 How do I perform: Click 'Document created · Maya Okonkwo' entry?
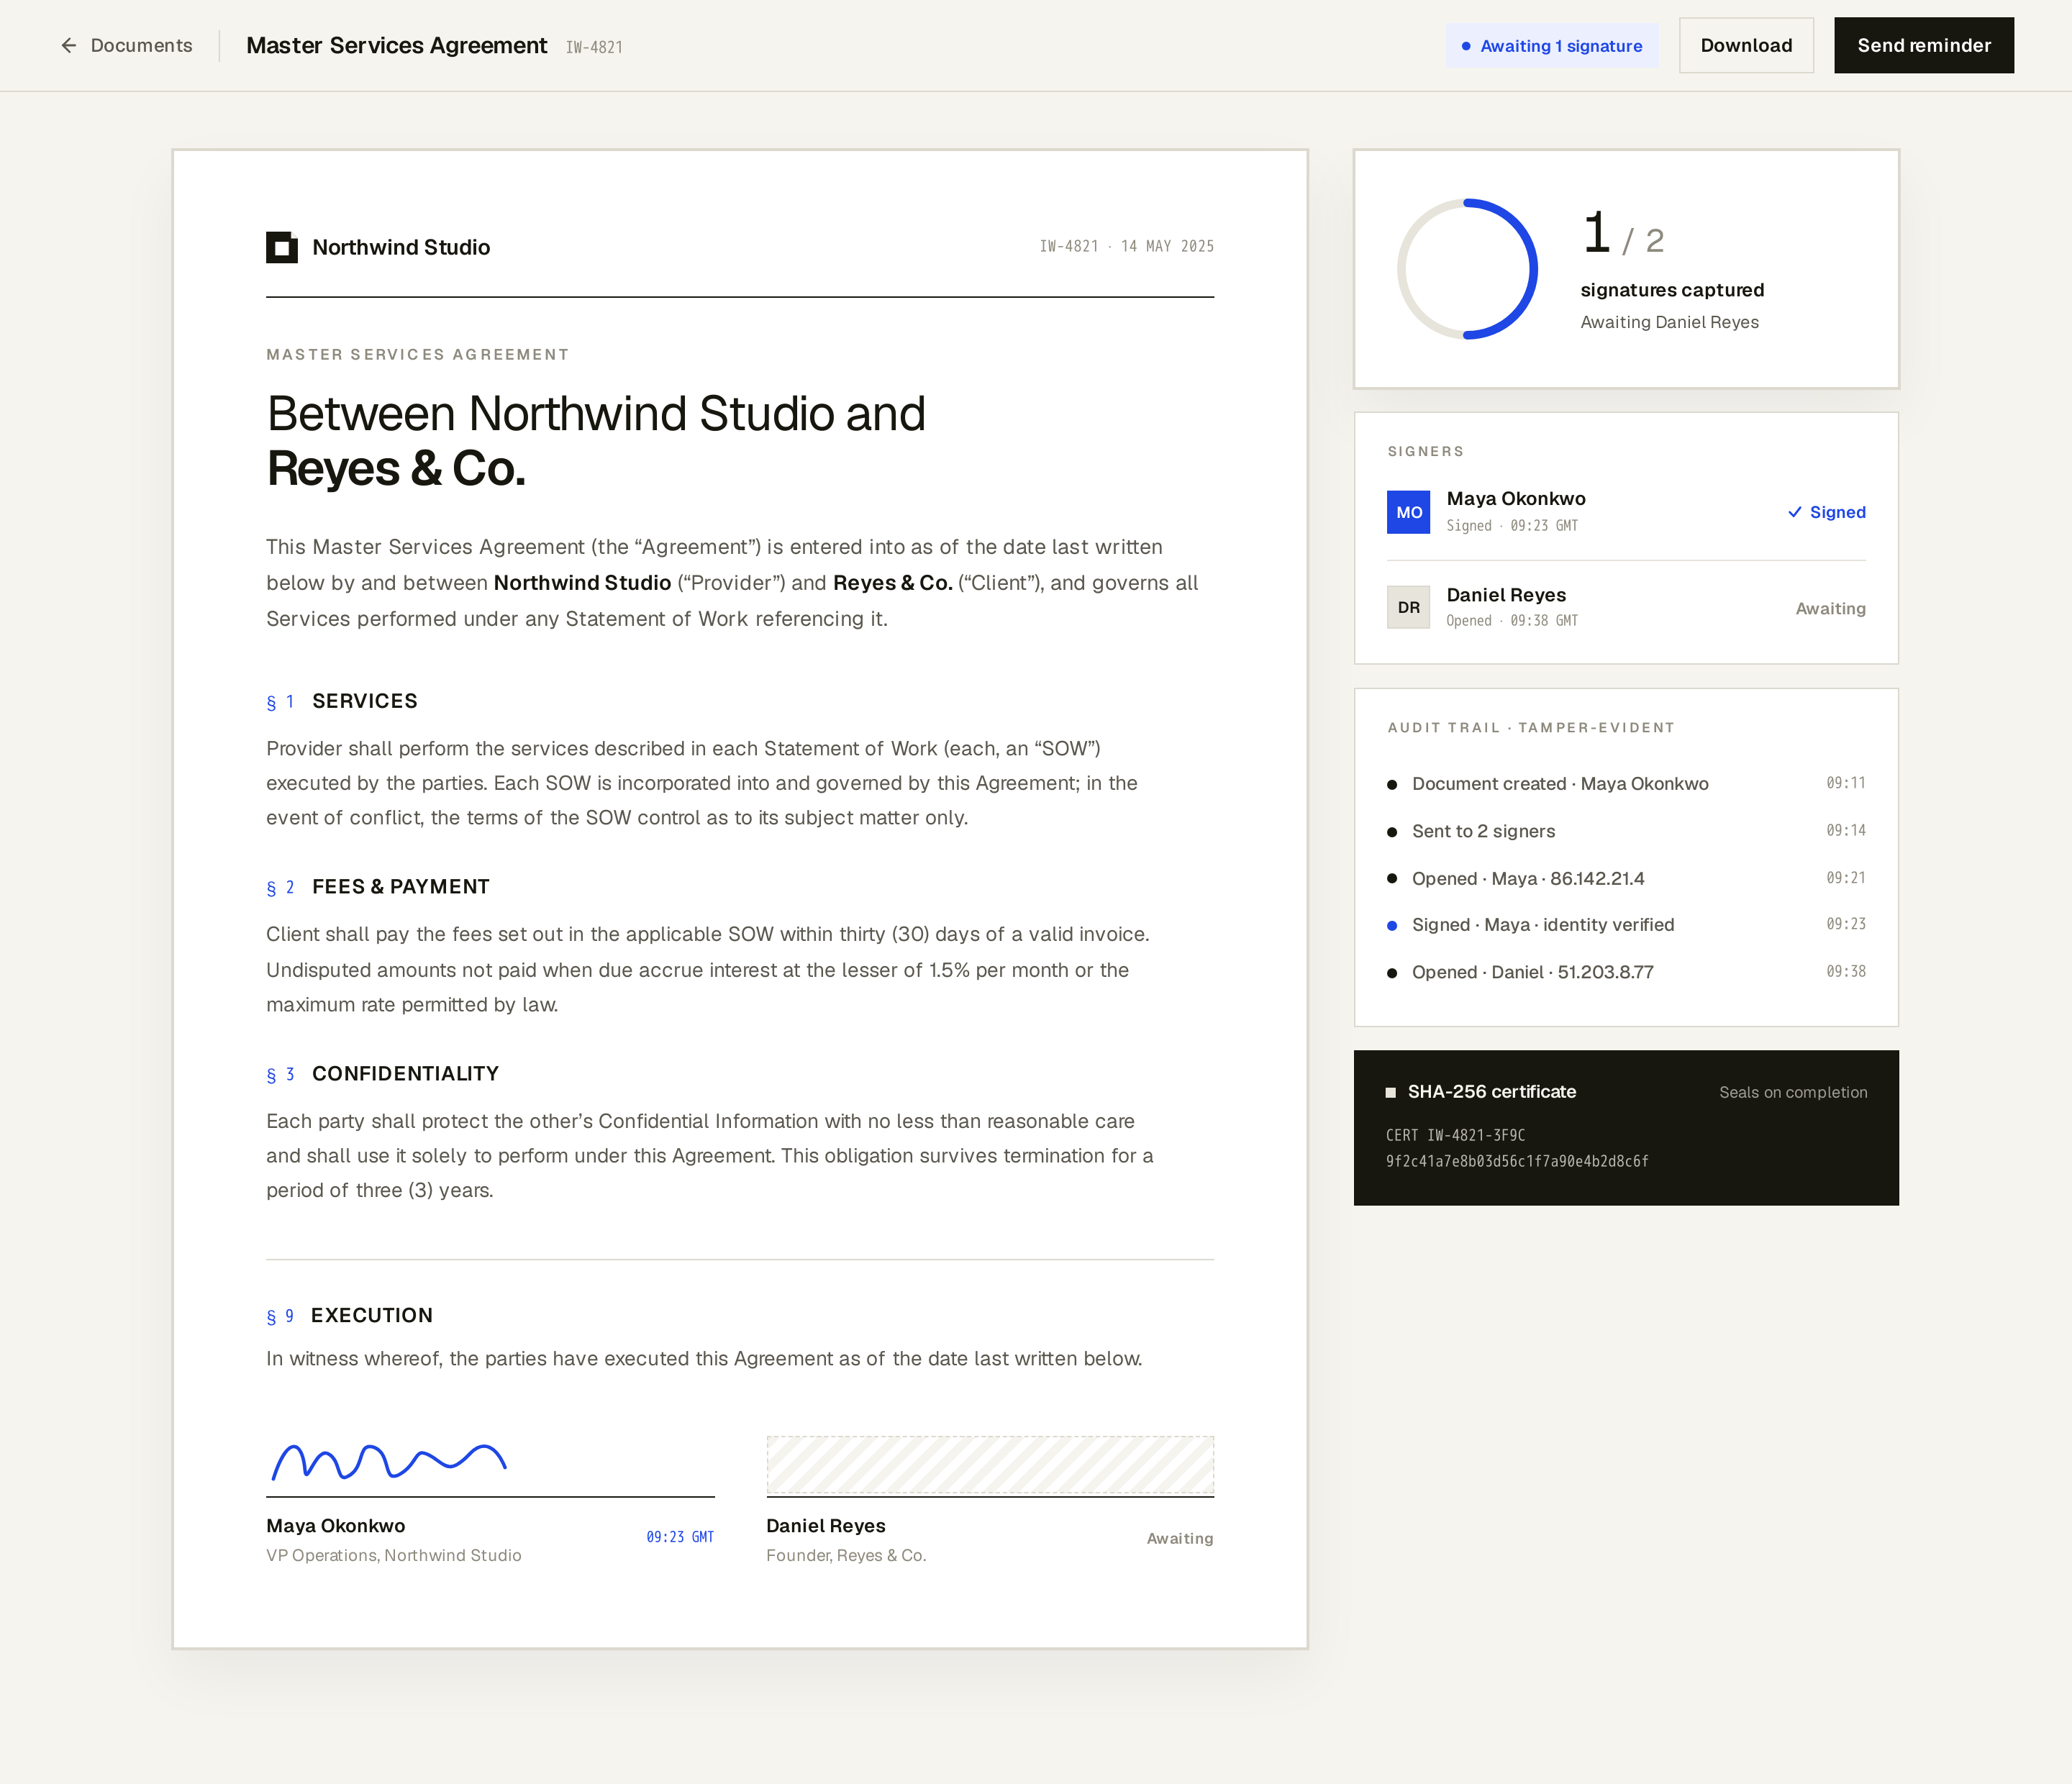pyautogui.click(x=1560, y=784)
